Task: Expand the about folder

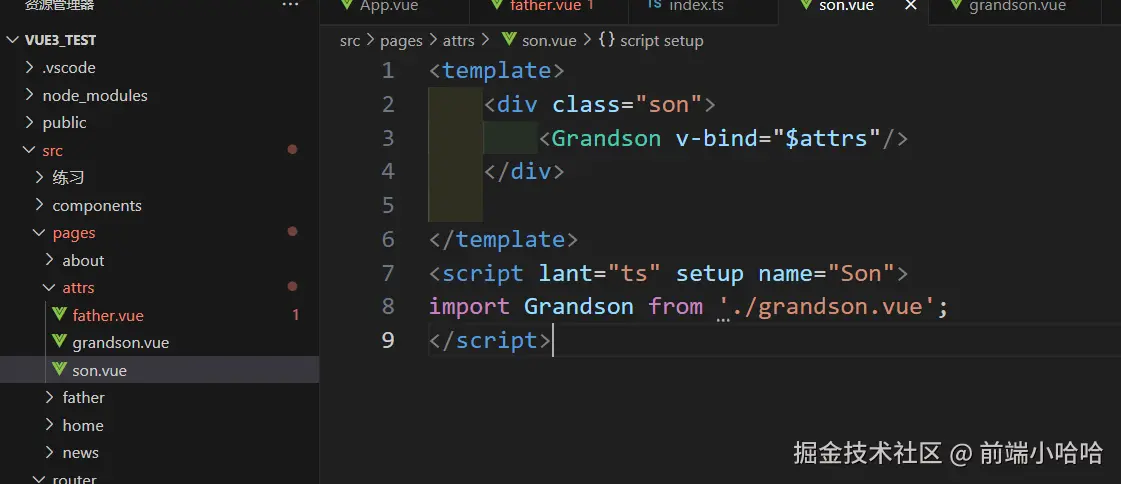Action: point(49,260)
